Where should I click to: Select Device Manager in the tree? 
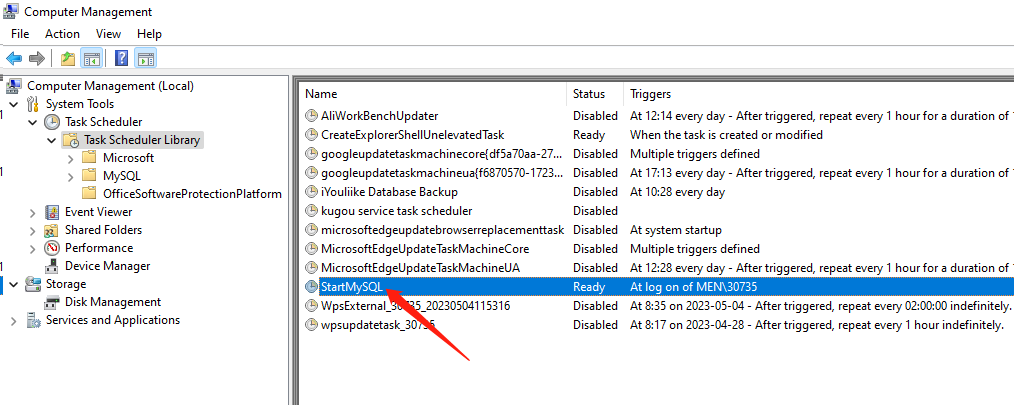coord(107,266)
